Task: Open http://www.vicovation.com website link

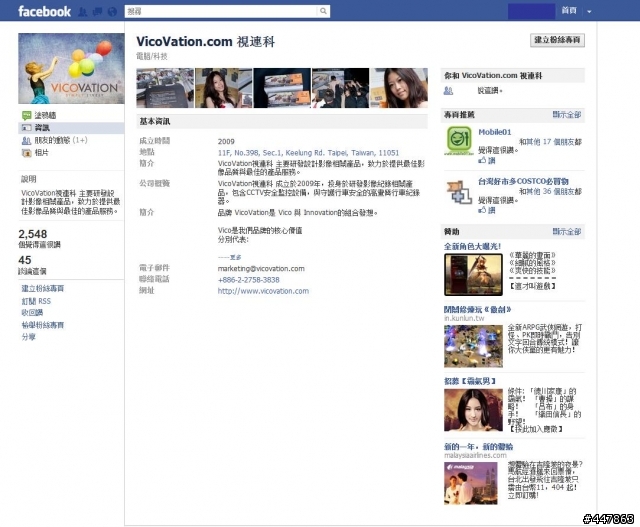Action: (263, 291)
